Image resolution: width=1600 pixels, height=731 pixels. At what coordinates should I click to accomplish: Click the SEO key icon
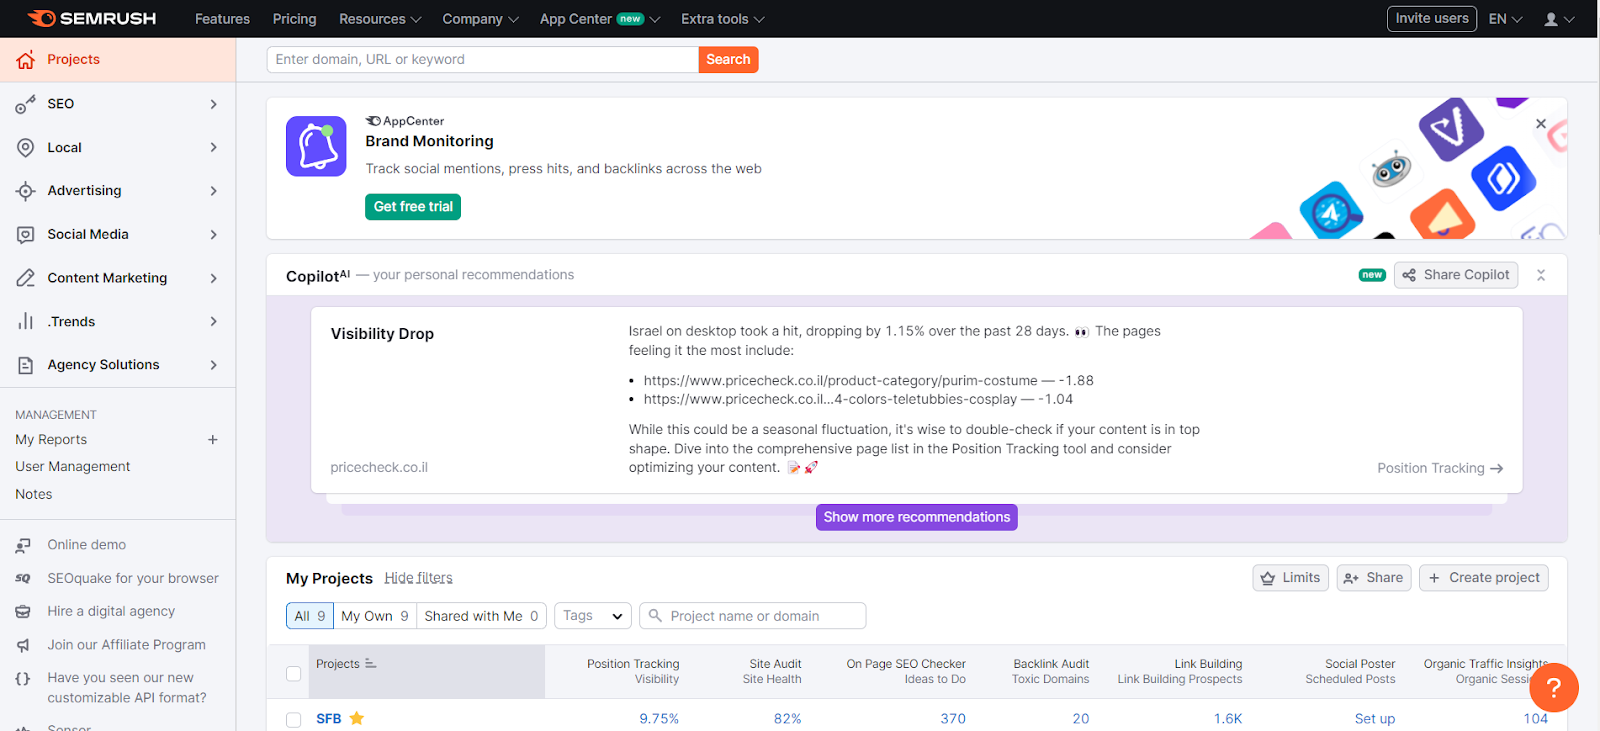pos(26,104)
